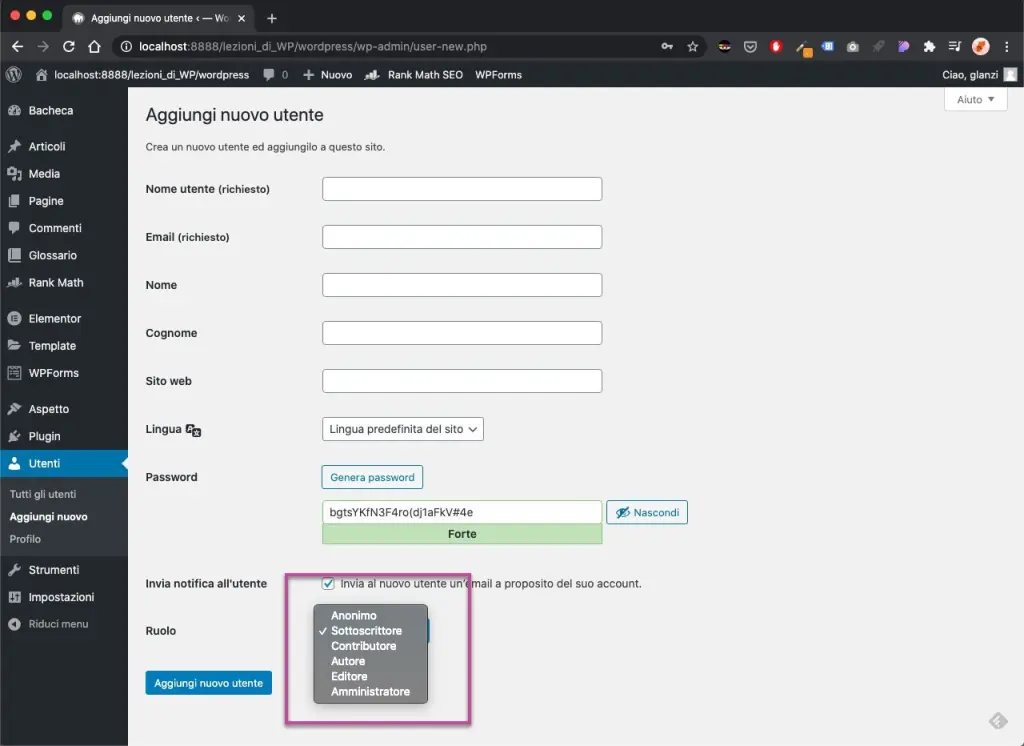Click the Aggiungi nuovo utente button
This screenshot has width=1024, height=746.
pyautogui.click(x=208, y=683)
